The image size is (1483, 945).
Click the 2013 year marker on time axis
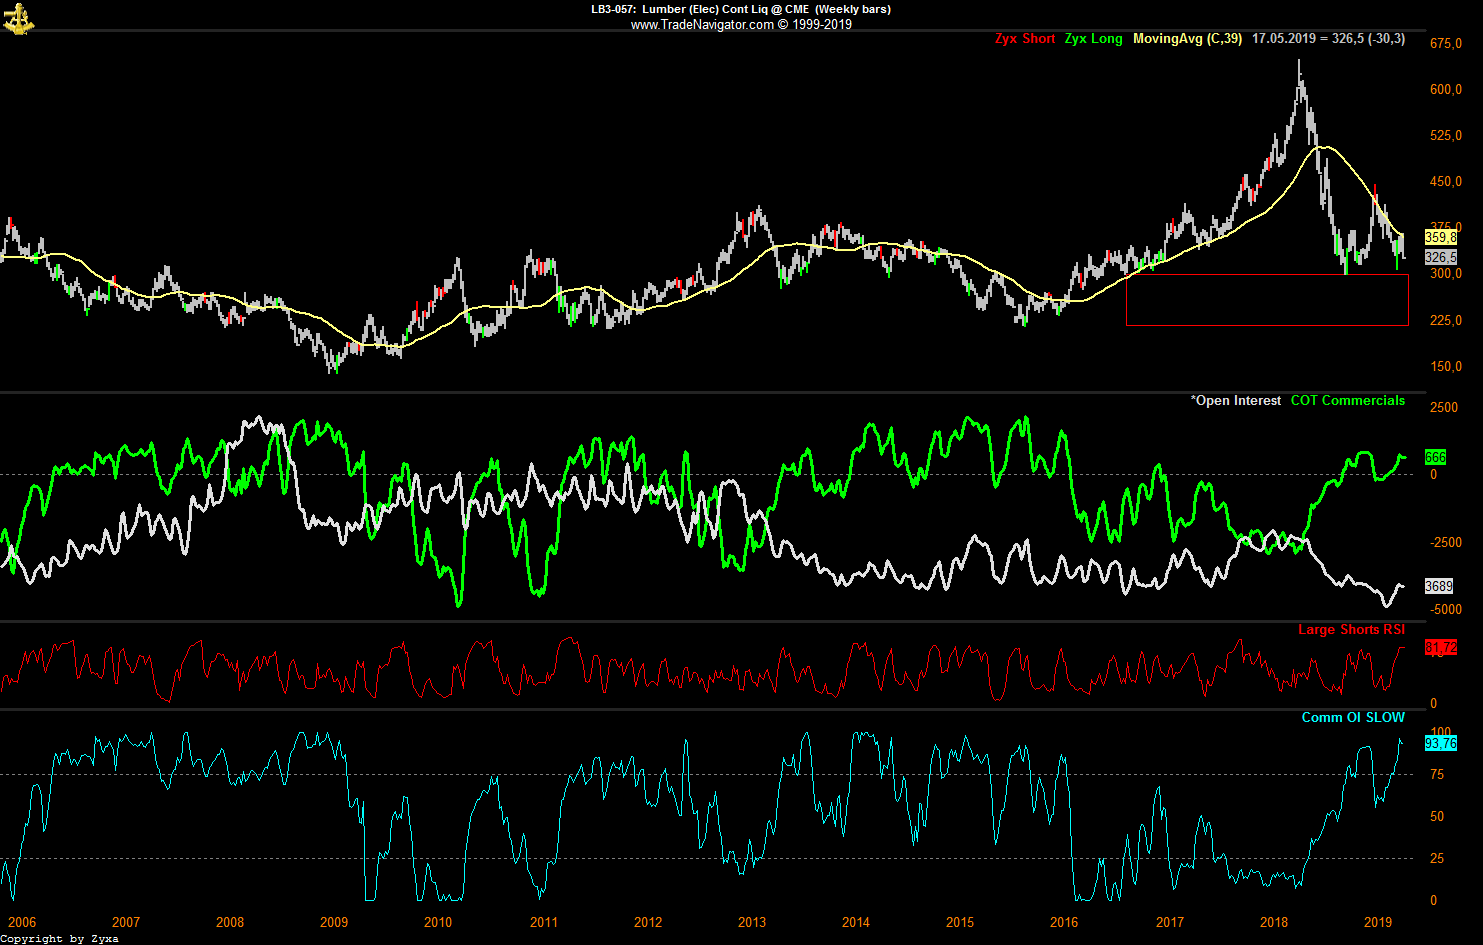point(751,922)
